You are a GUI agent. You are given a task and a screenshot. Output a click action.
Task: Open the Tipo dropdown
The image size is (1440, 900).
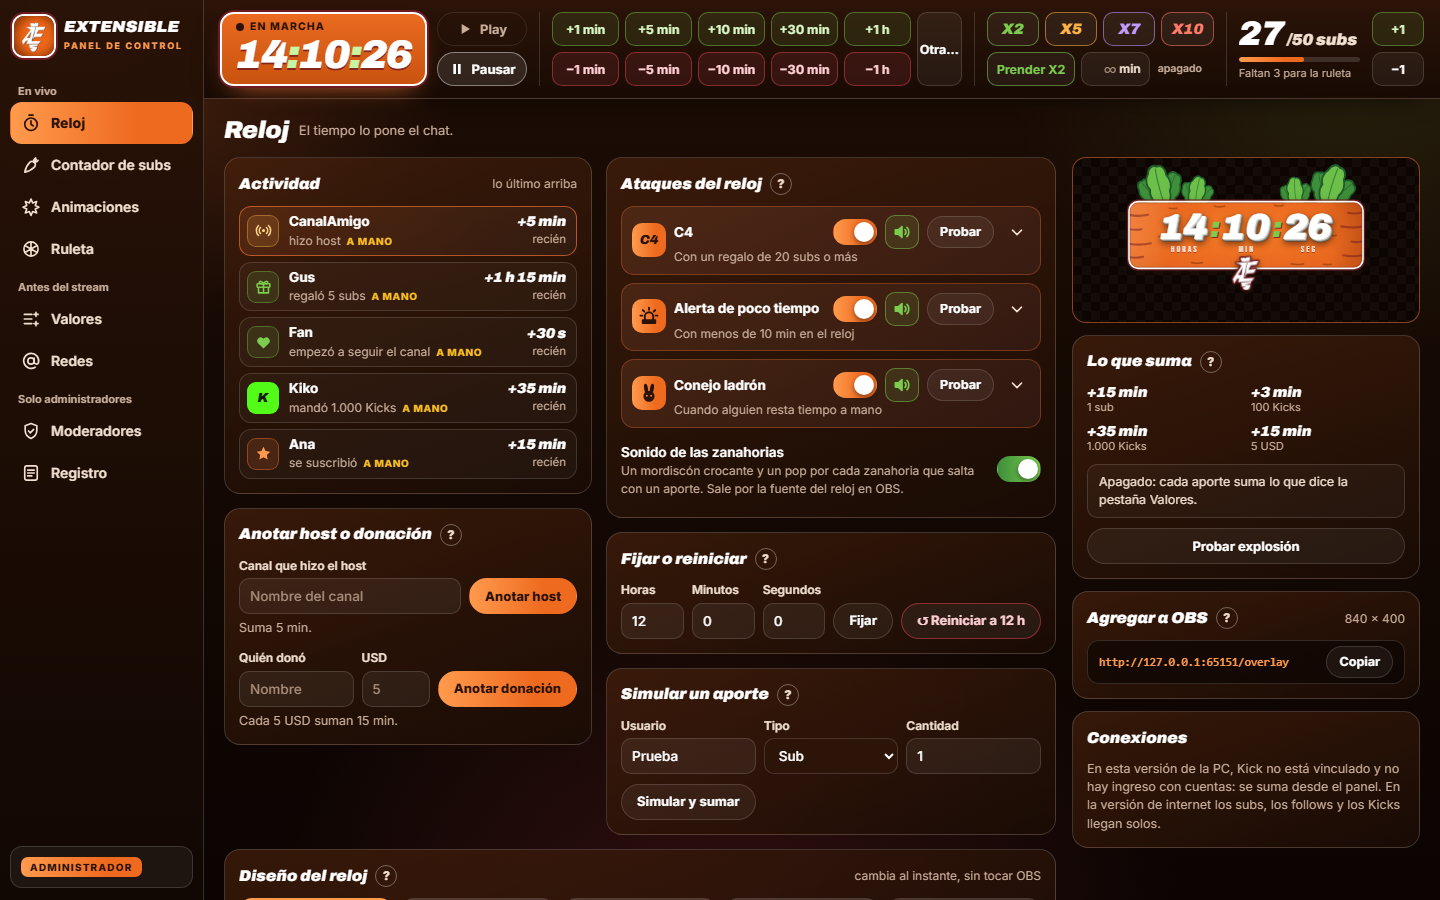pos(831,756)
